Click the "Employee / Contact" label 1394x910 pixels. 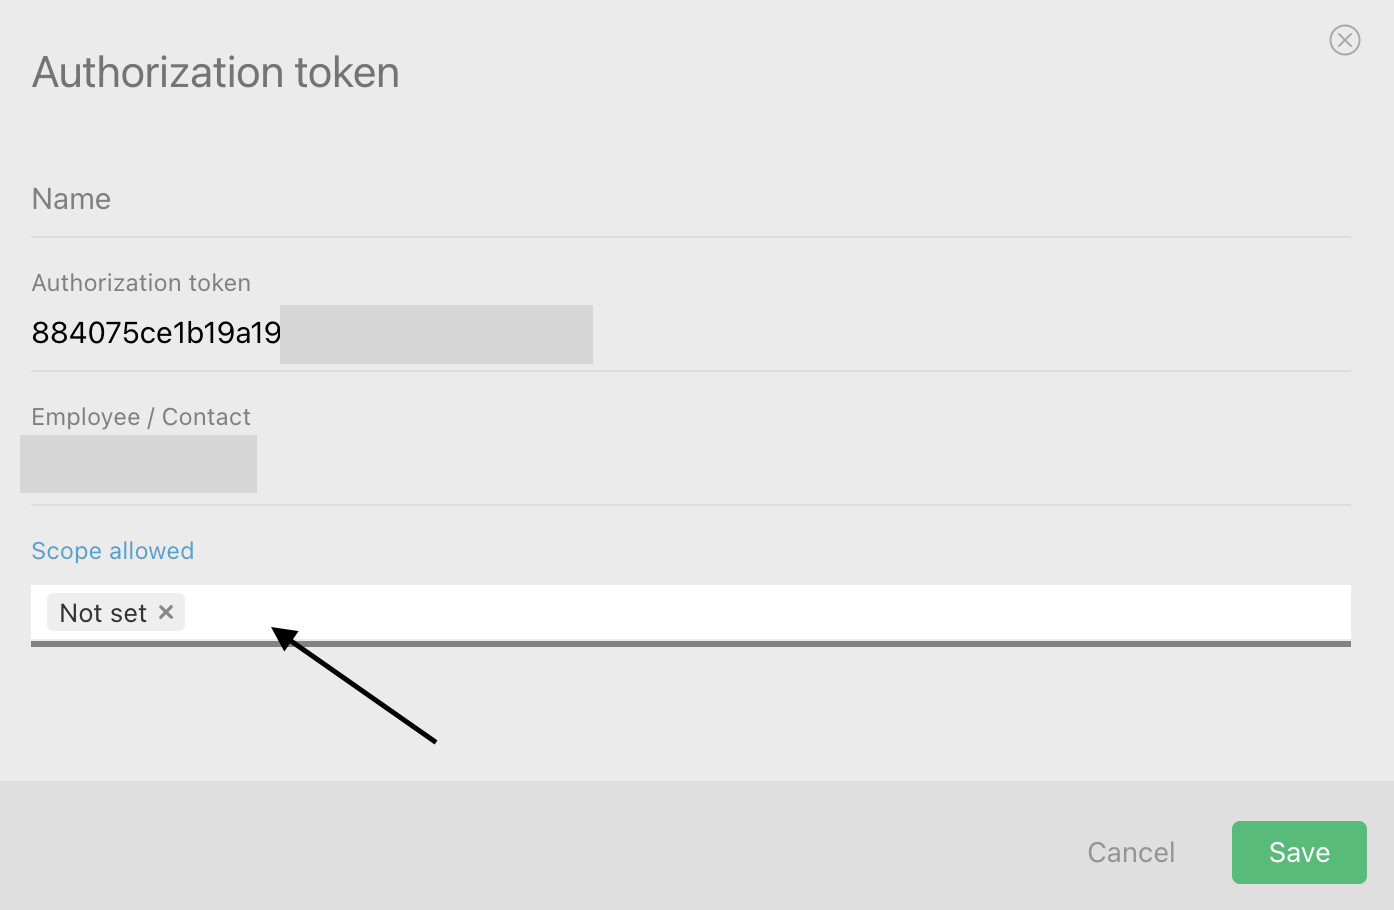point(141,417)
